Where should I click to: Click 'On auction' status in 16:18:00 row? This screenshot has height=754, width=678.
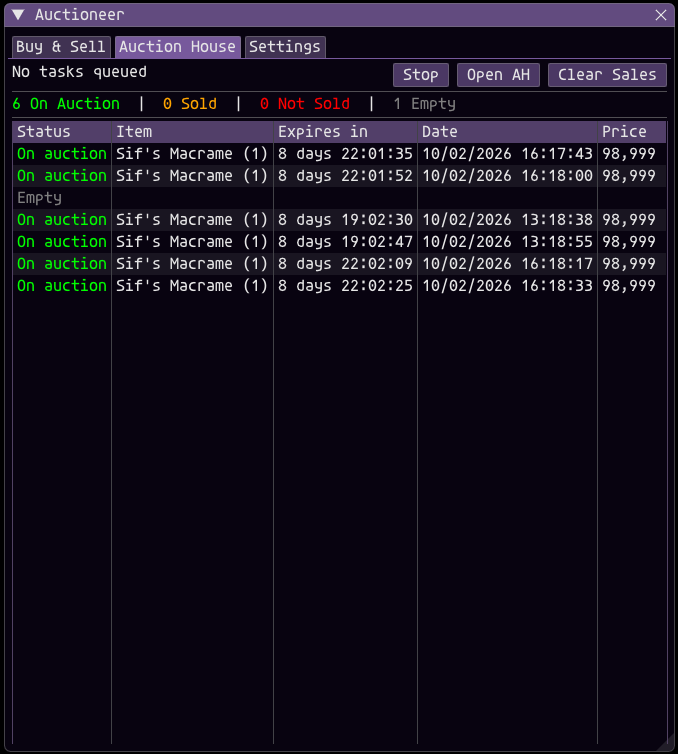pyautogui.click(x=62, y=176)
